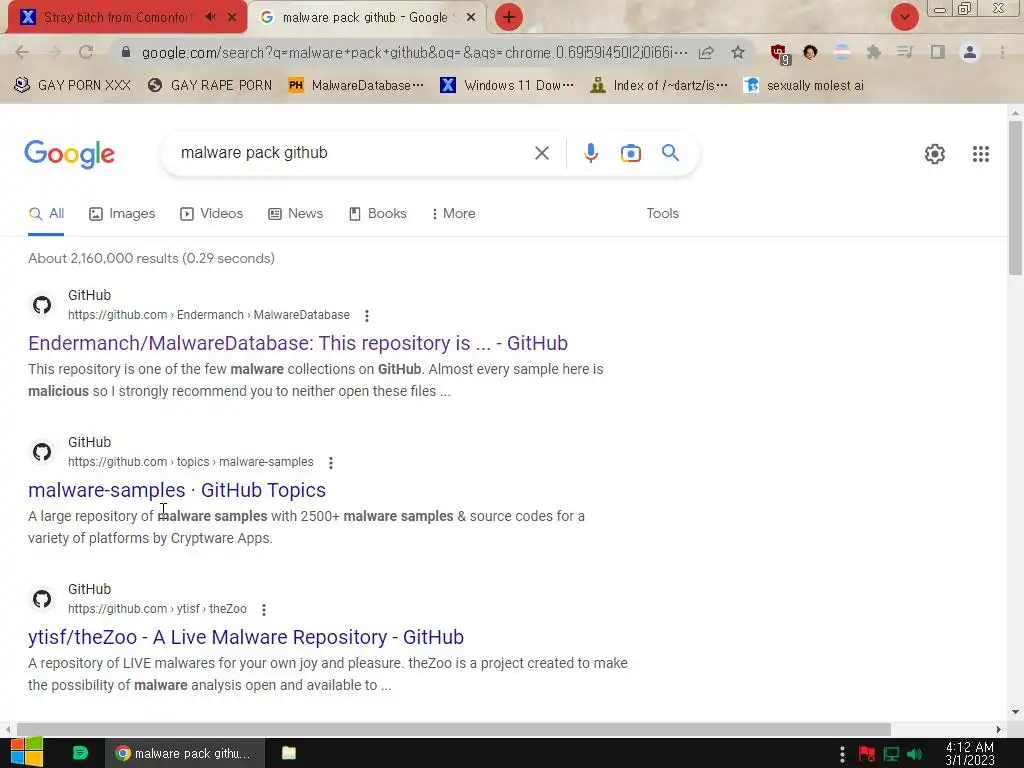Switch to the Books tab
Viewport: 1024px width, 768px height.
coord(377,214)
